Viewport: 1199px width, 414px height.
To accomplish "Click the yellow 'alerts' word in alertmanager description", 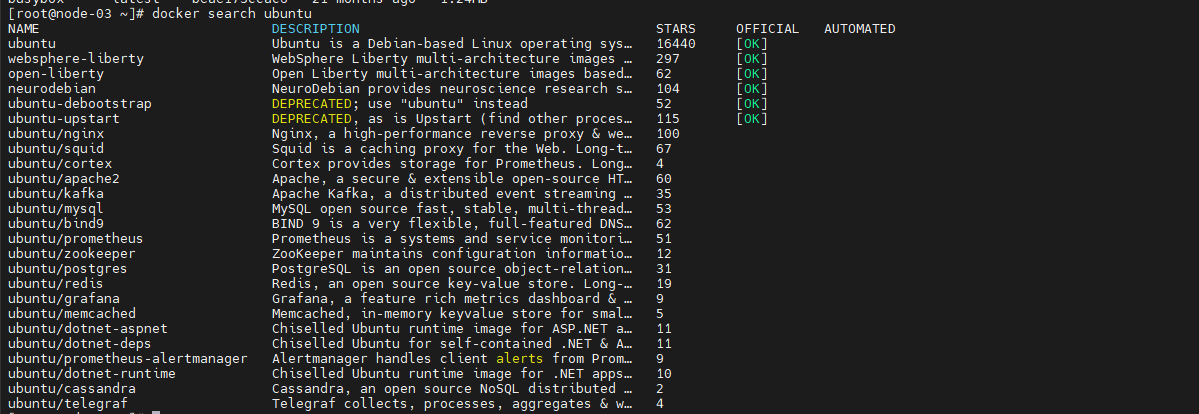I will pyautogui.click(x=520, y=358).
